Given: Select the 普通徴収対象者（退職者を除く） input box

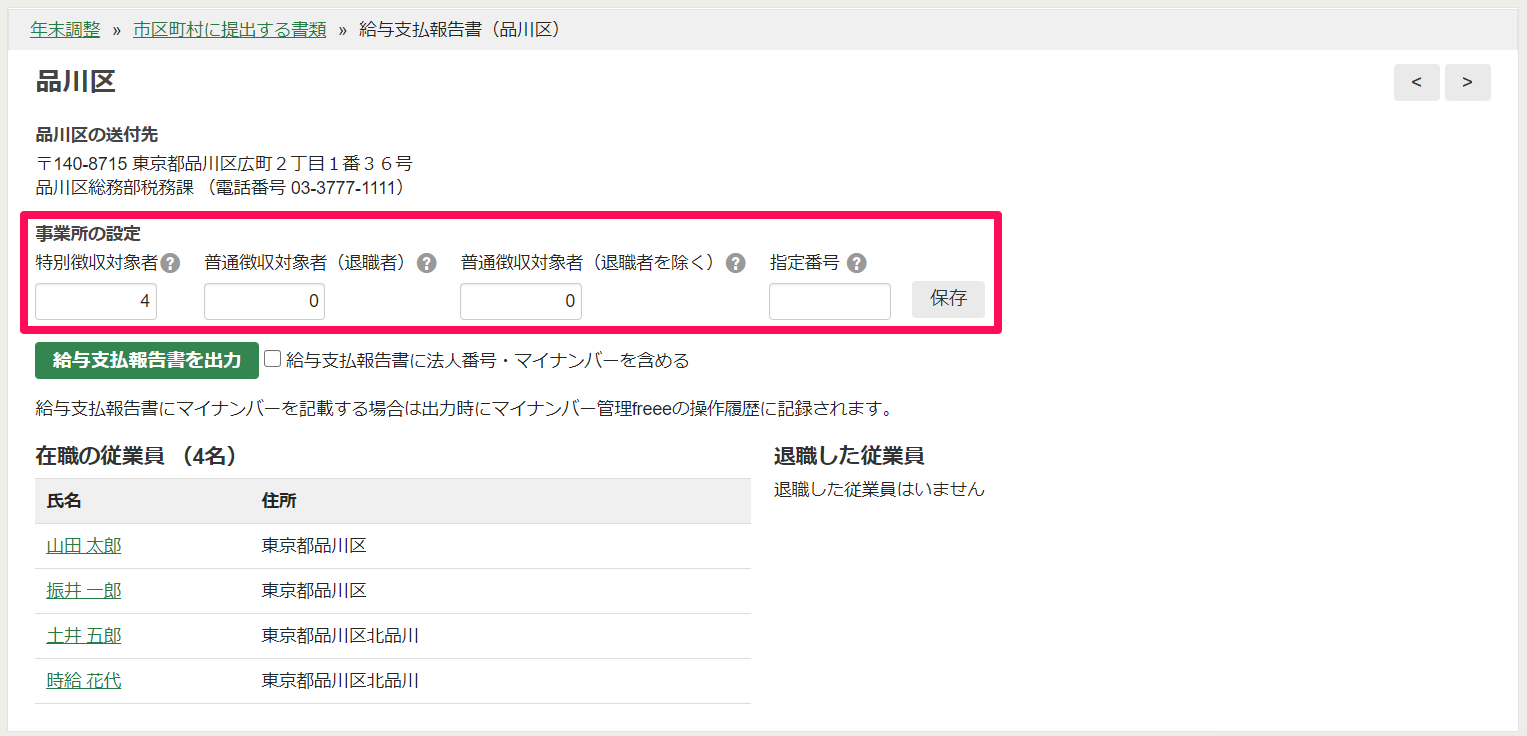Looking at the screenshot, I should pos(520,301).
